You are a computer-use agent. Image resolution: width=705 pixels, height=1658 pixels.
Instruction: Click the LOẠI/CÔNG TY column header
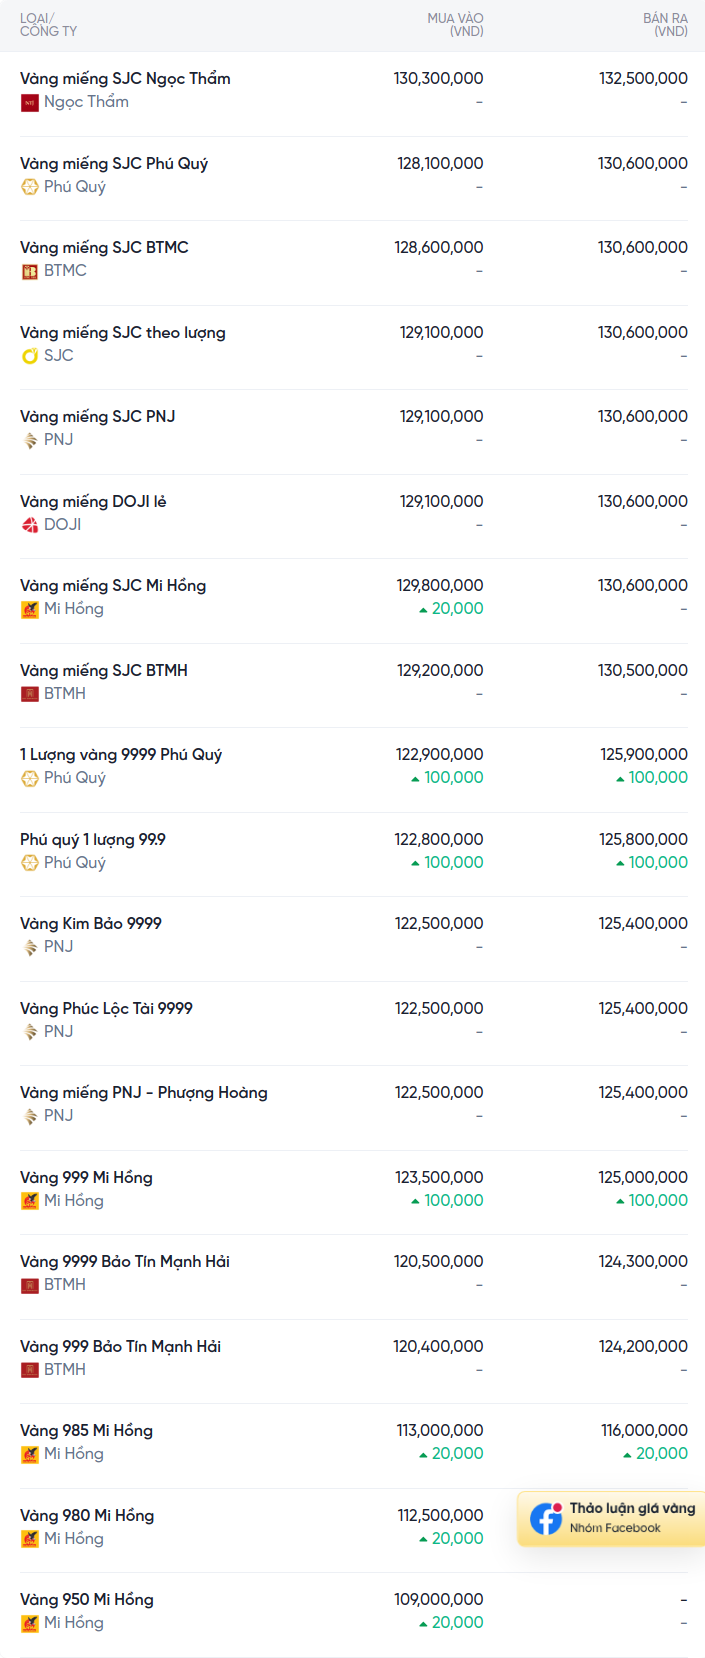tap(48, 25)
